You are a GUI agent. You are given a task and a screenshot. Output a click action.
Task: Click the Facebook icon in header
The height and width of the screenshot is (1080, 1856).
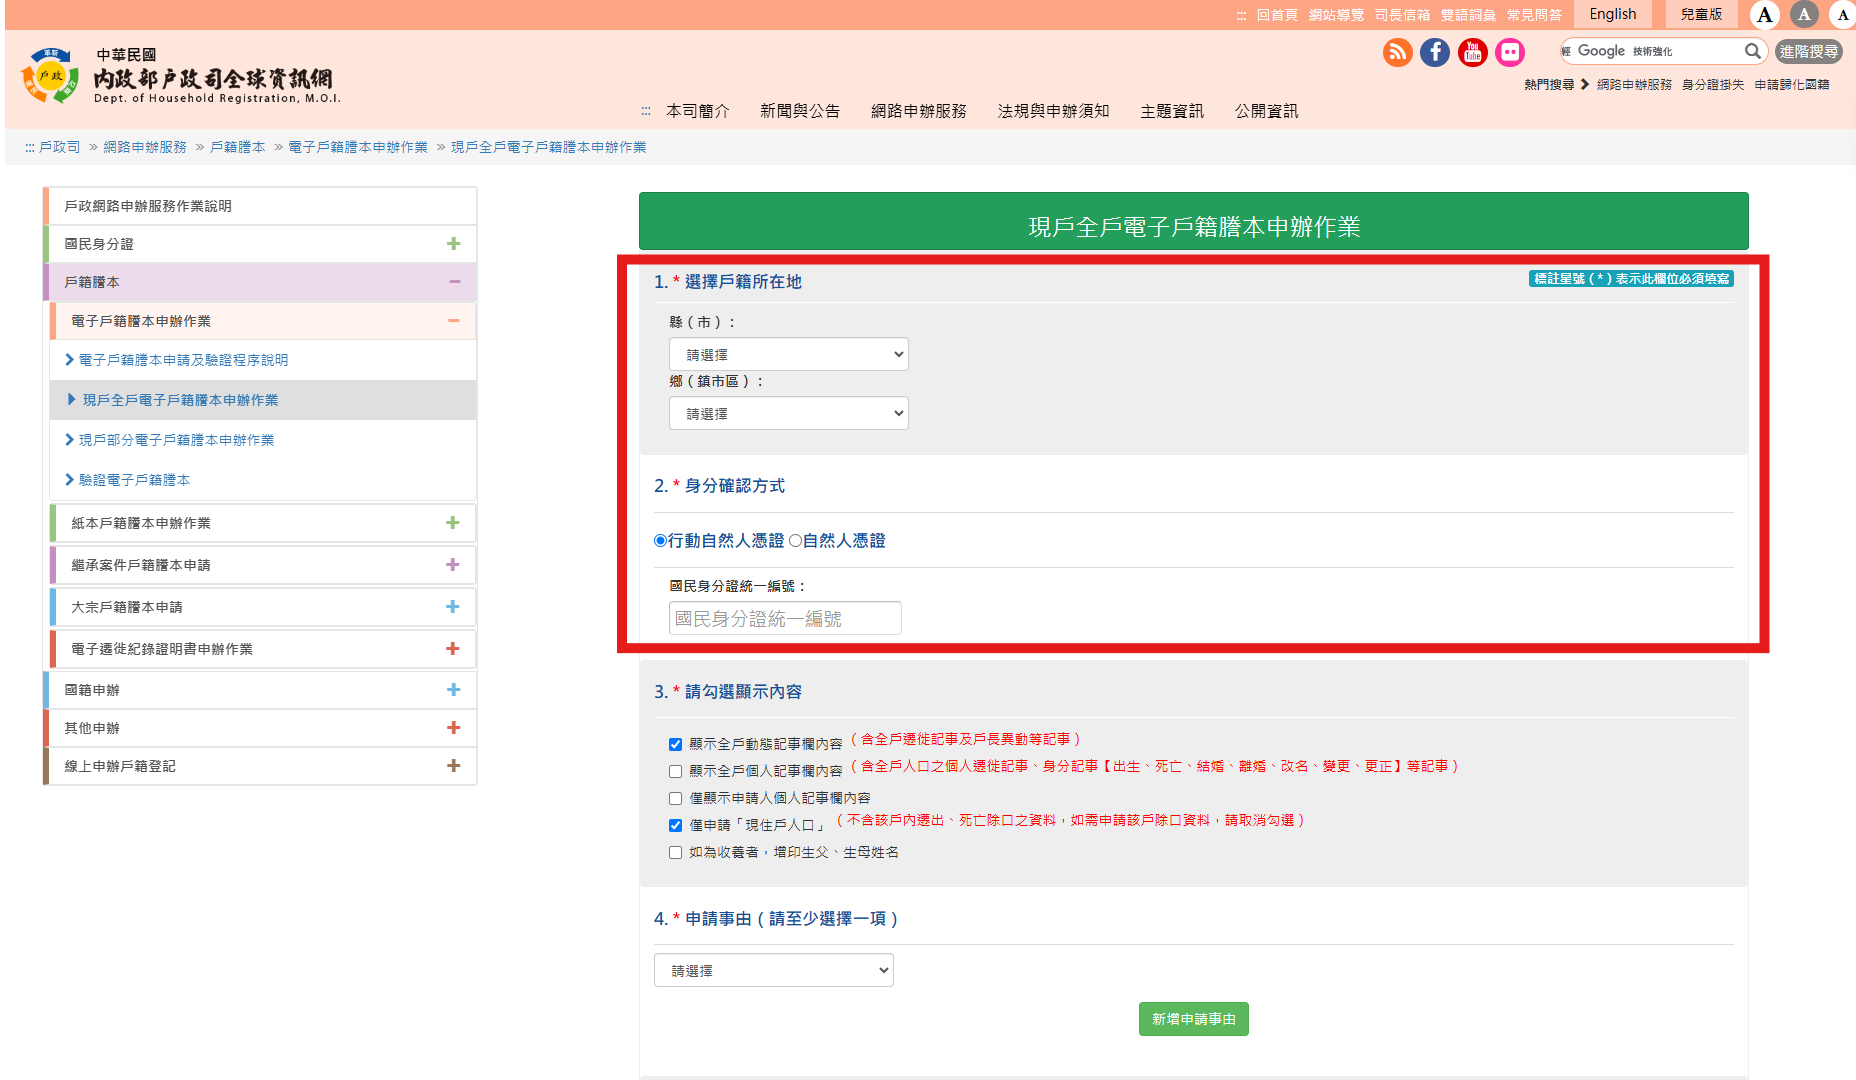(x=1435, y=52)
